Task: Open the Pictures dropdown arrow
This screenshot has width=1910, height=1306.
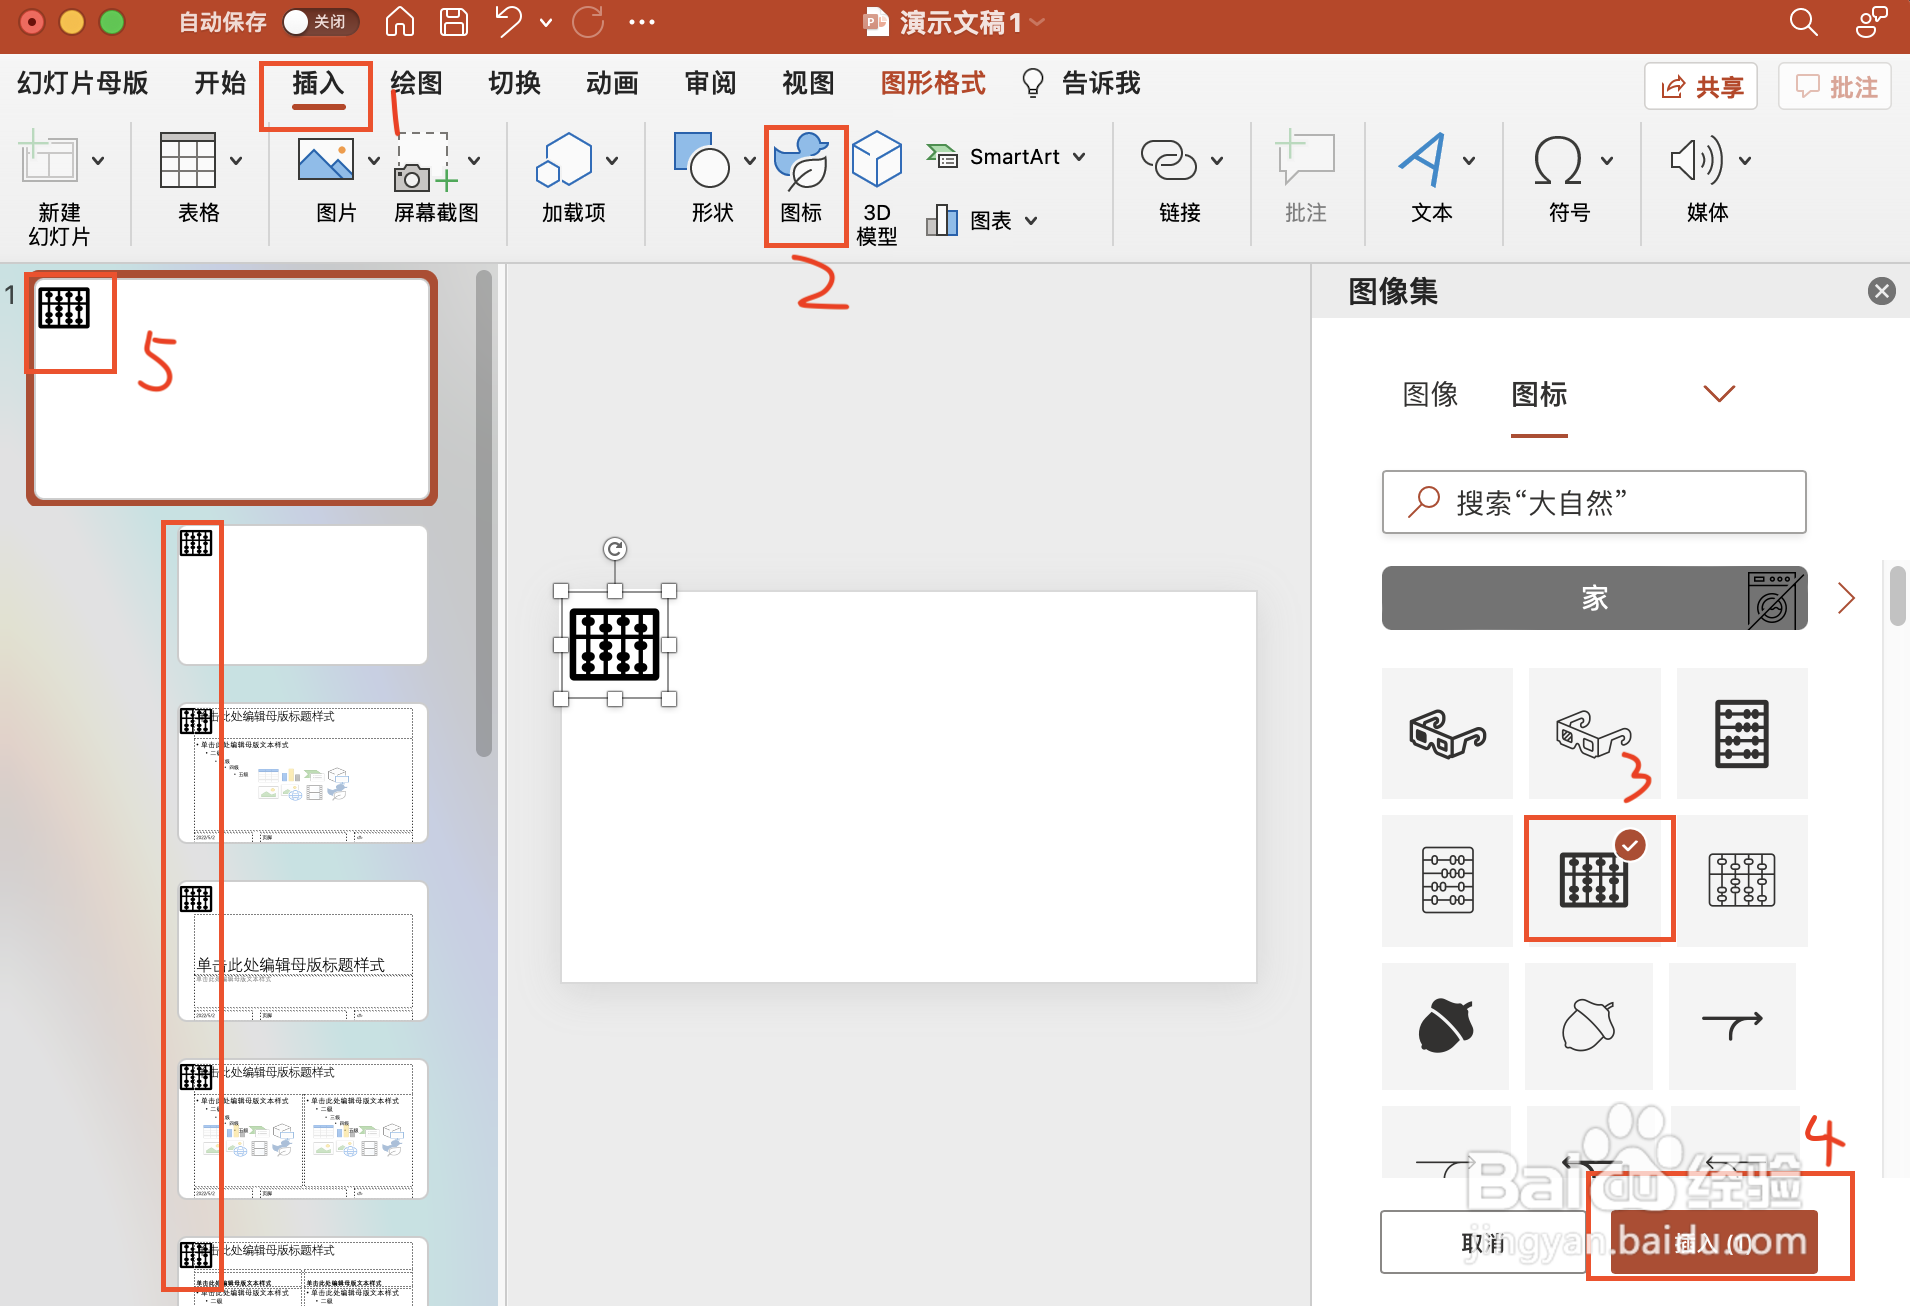Action: (x=374, y=160)
